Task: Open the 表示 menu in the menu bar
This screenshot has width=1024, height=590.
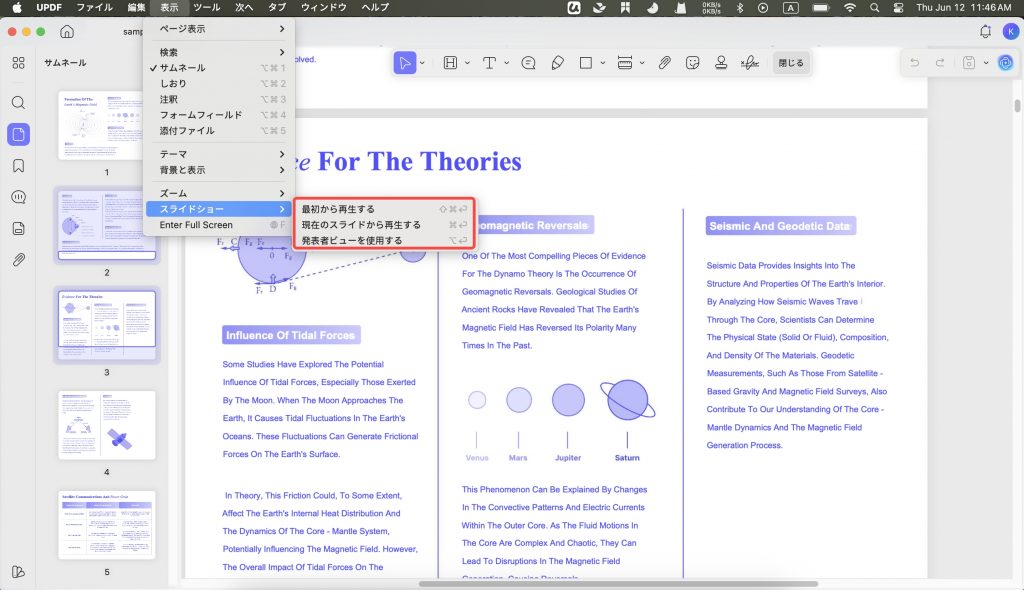Action: [169, 7]
